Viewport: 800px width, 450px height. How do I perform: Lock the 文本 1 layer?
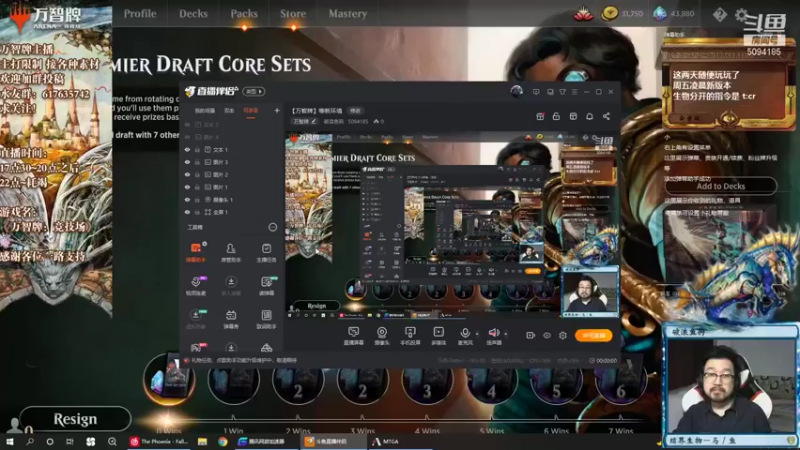197,150
